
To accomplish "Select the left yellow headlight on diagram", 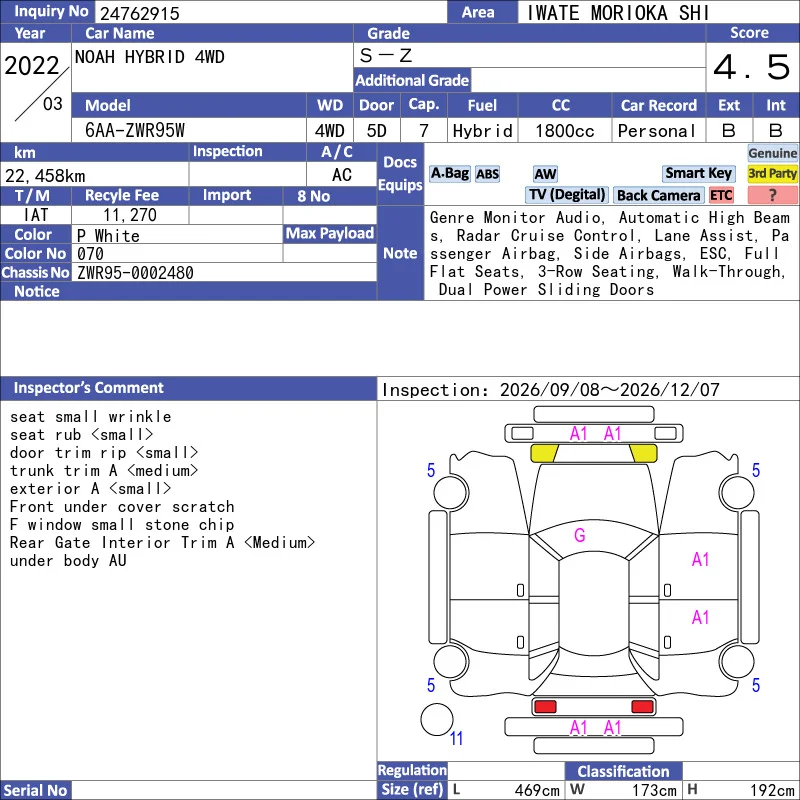I will coord(544,453).
